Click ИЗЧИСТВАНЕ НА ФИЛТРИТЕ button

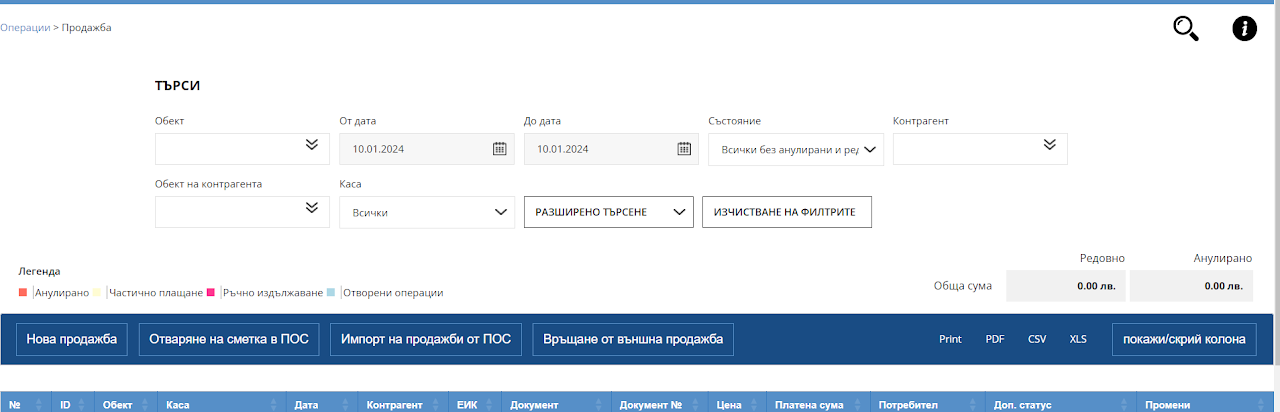(787, 213)
